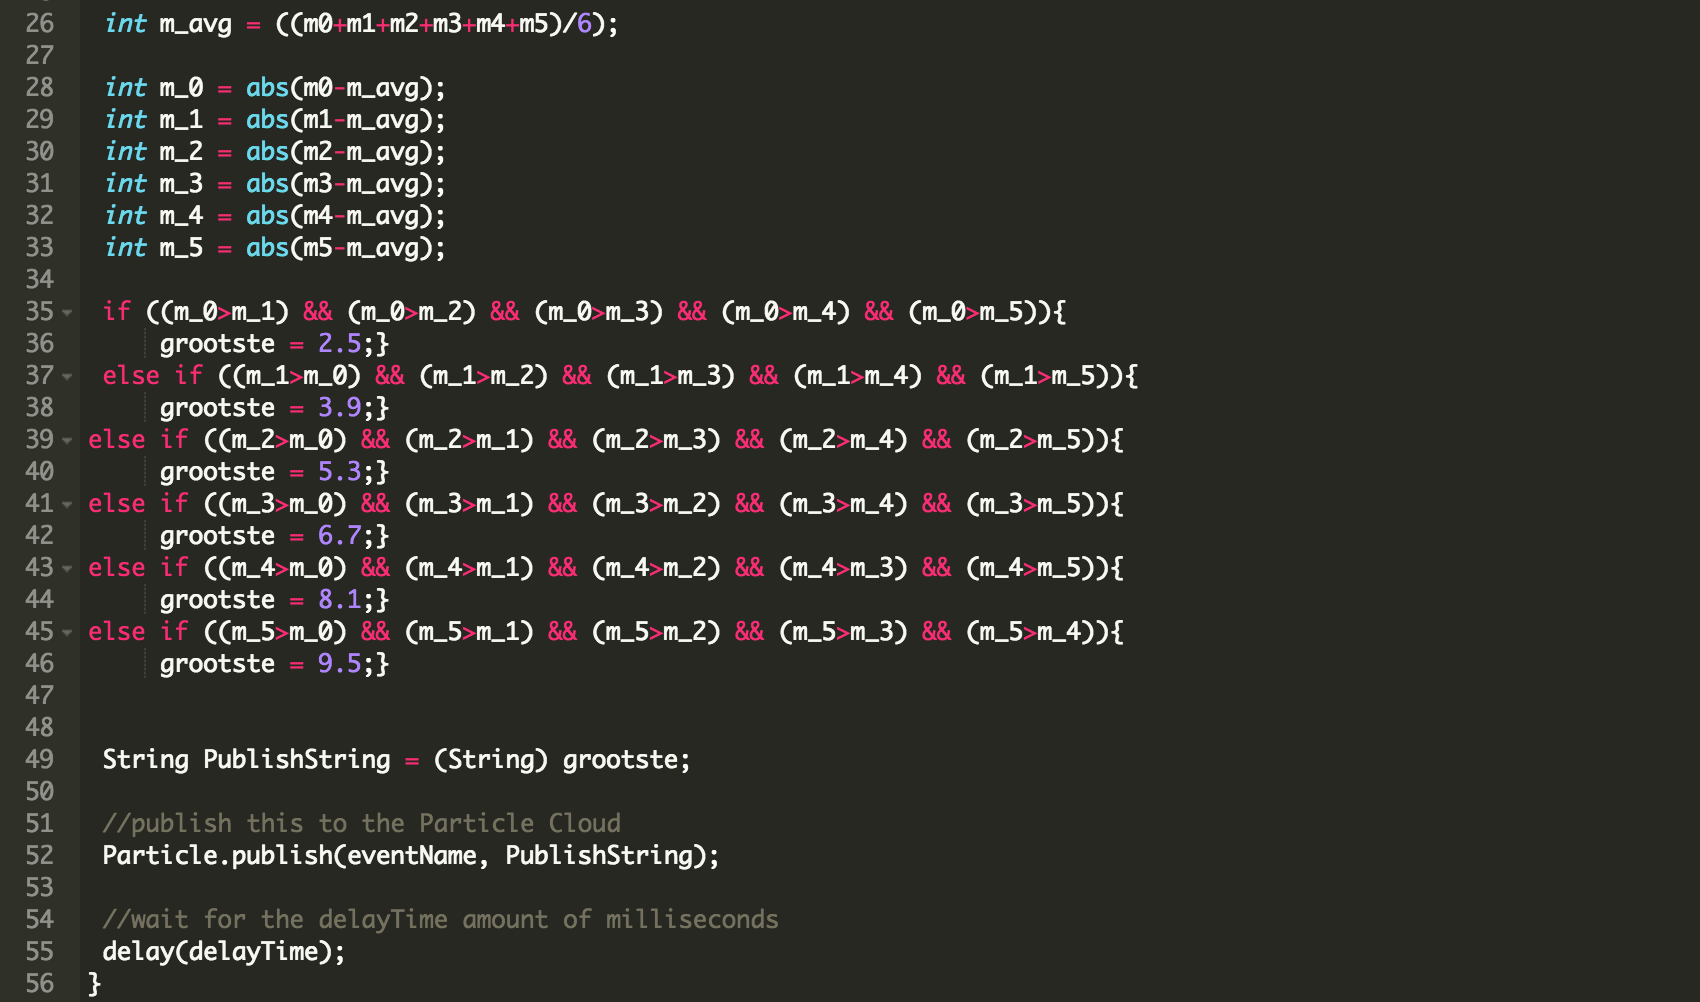Click 'else' keyword on line 37
Screen dimensions: 1700x1002
[x=131, y=375]
